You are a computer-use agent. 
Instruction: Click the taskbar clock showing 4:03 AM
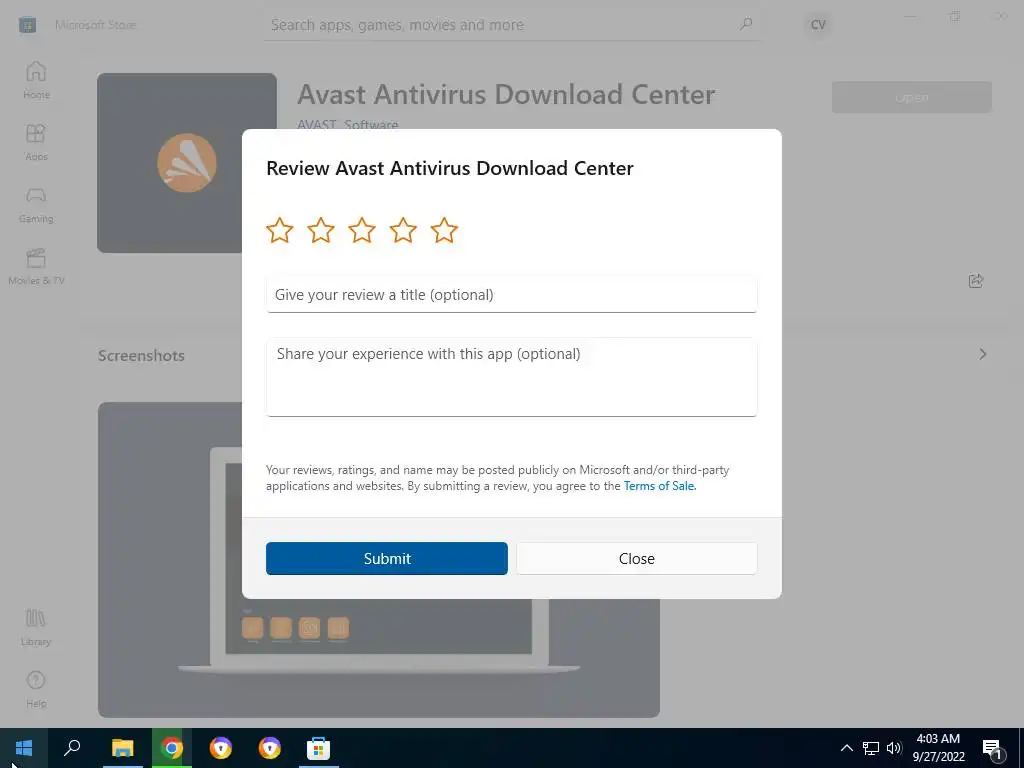938,748
